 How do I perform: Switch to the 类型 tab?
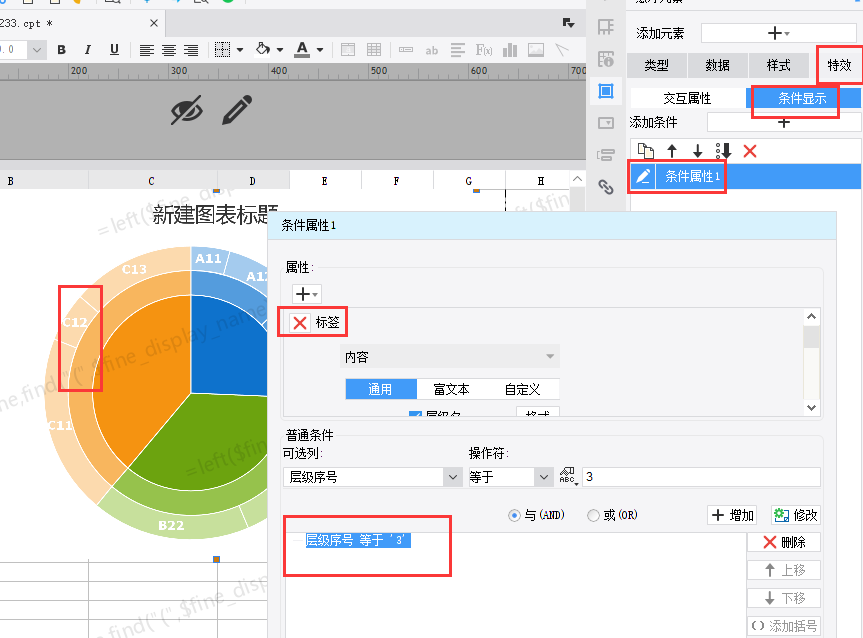coord(657,66)
